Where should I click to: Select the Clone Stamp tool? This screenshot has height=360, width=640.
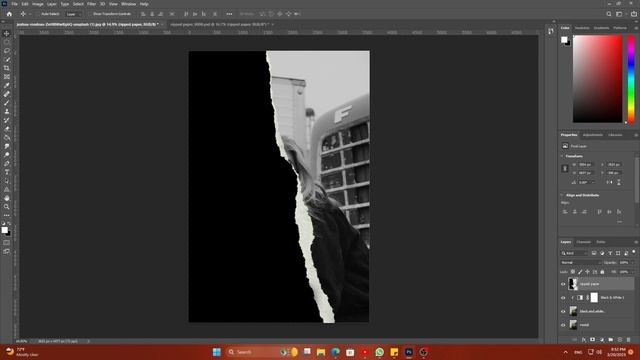tap(7, 111)
